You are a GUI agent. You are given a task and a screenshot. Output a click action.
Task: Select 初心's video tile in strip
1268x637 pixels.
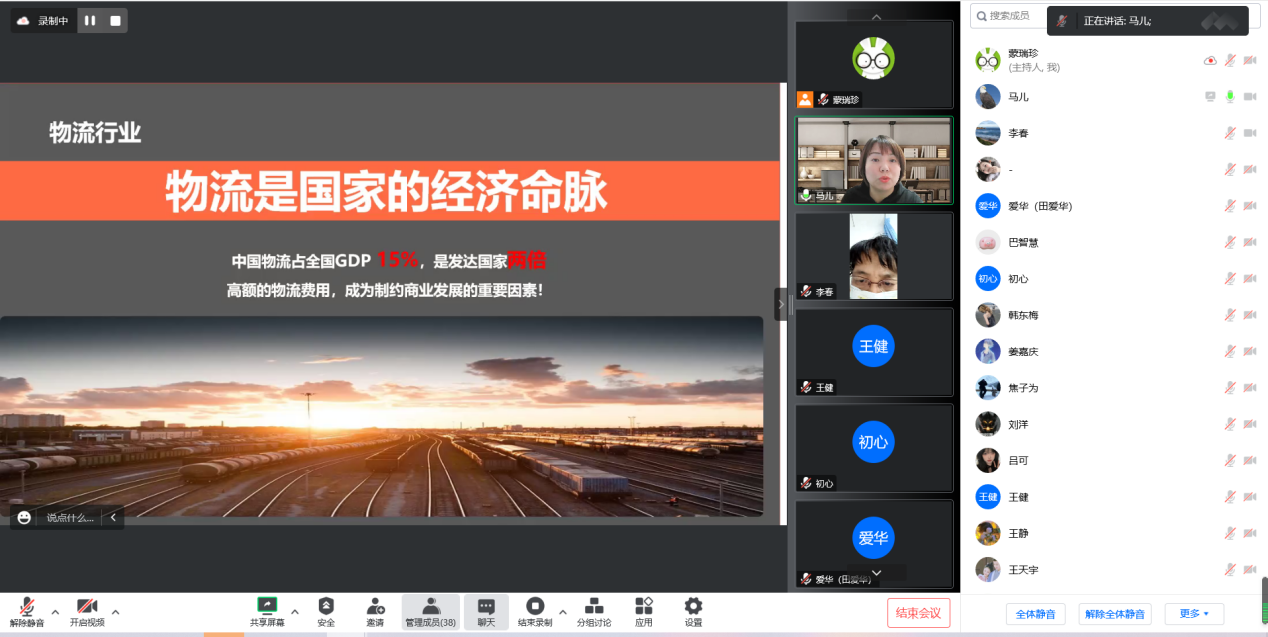click(x=874, y=448)
